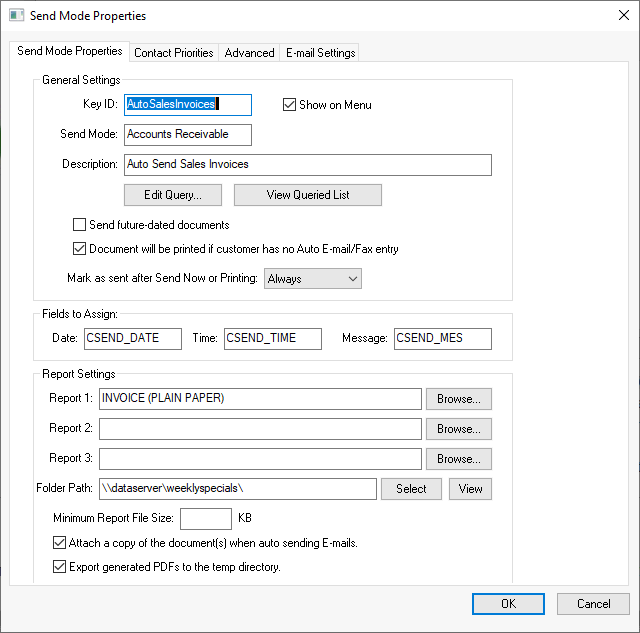
Task: Enable Send future-dated documents option
Action: pyautogui.click(x=80, y=225)
